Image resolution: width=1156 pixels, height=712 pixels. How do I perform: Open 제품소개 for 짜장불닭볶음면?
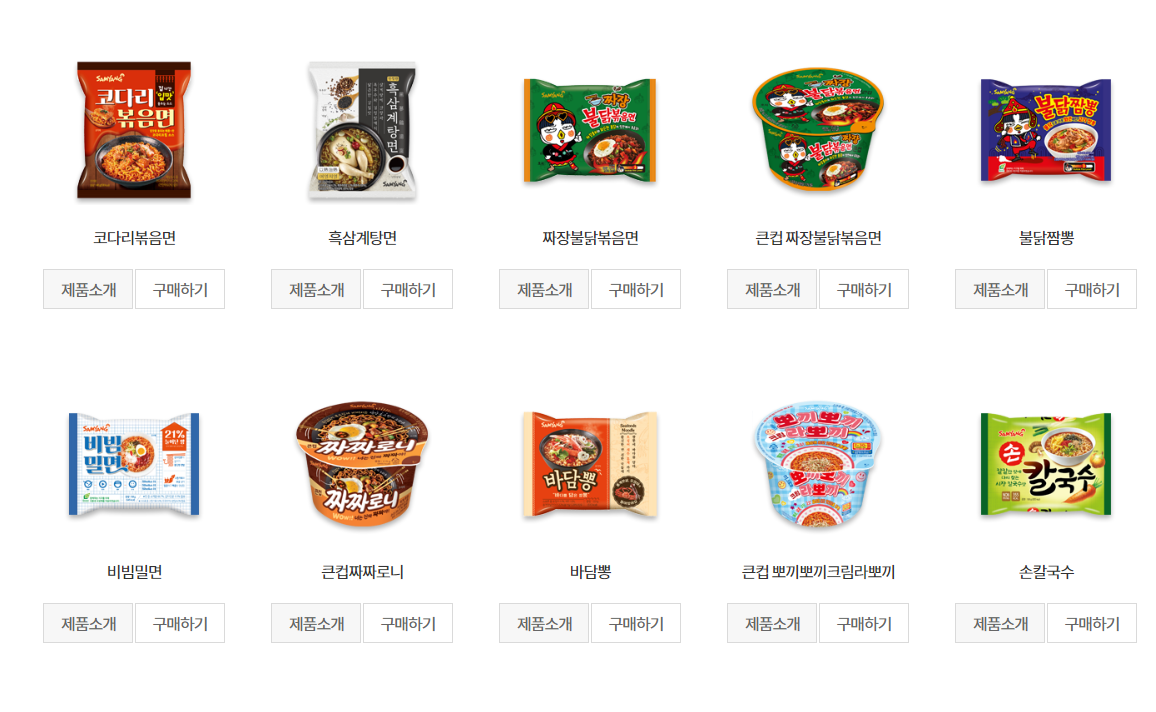tap(544, 290)
